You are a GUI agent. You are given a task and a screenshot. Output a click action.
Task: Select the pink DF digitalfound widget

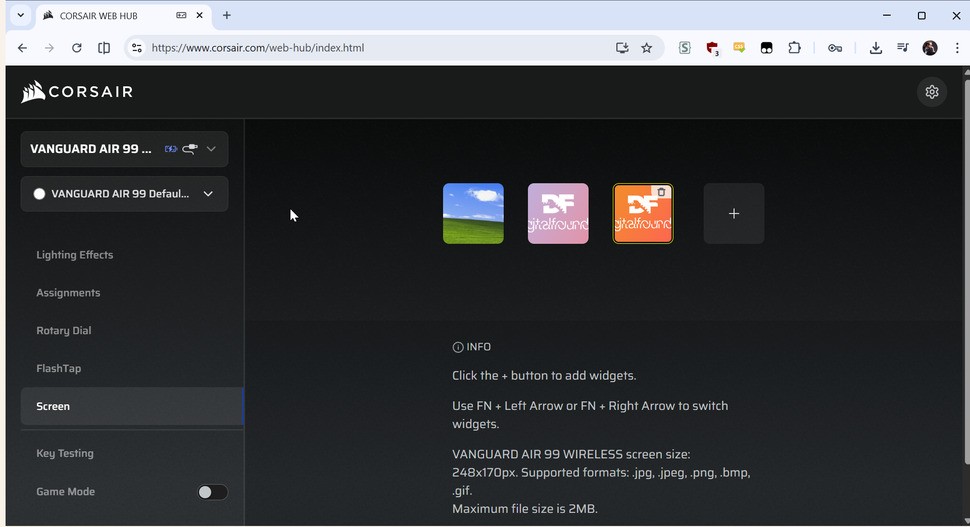[558, 213]
